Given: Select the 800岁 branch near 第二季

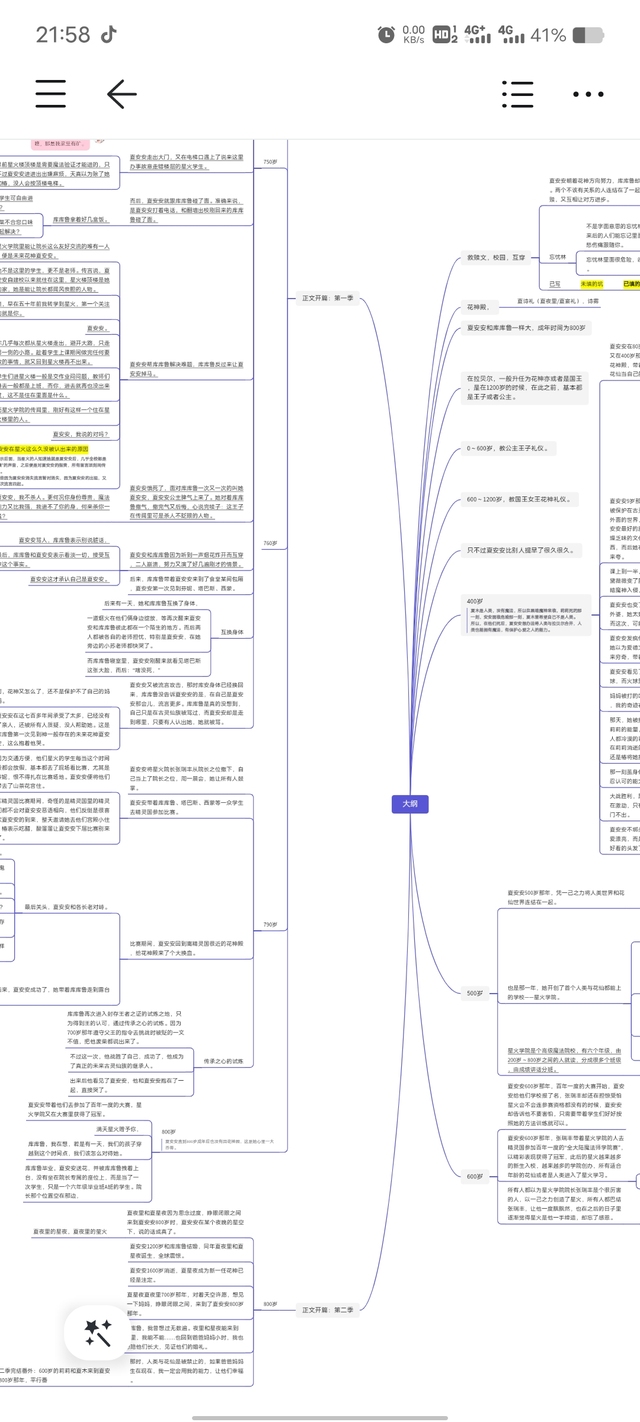Looking at the screenshot, I should 270,1304.
